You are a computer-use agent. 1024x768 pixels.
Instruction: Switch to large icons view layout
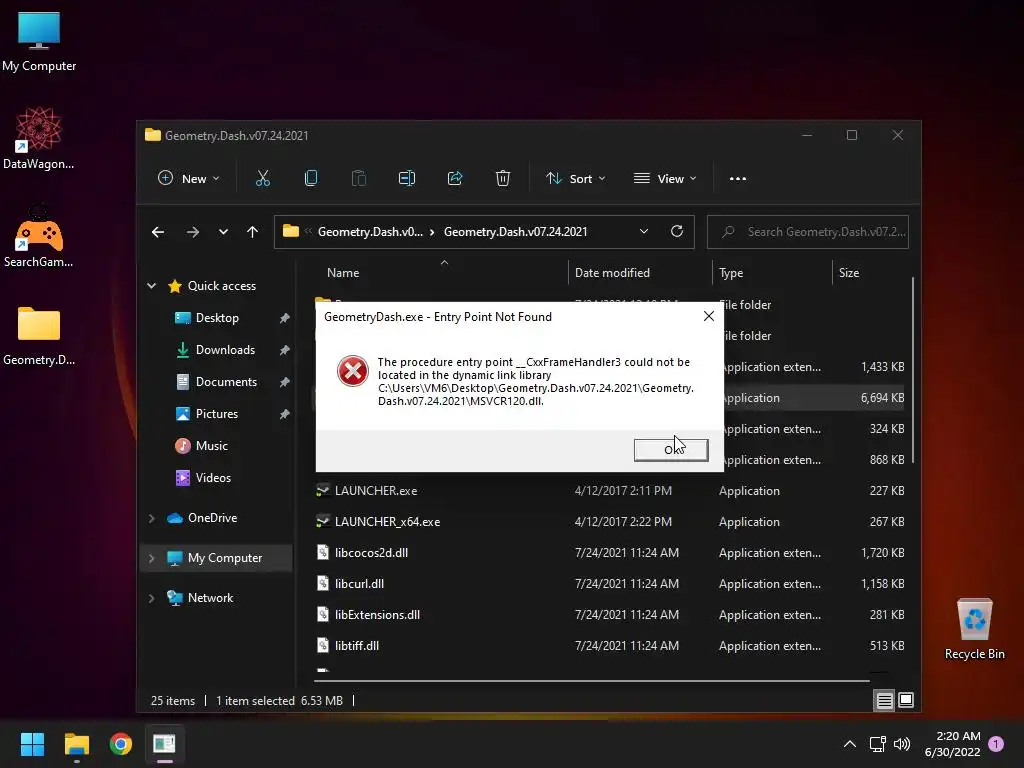(x=906, y=700)
